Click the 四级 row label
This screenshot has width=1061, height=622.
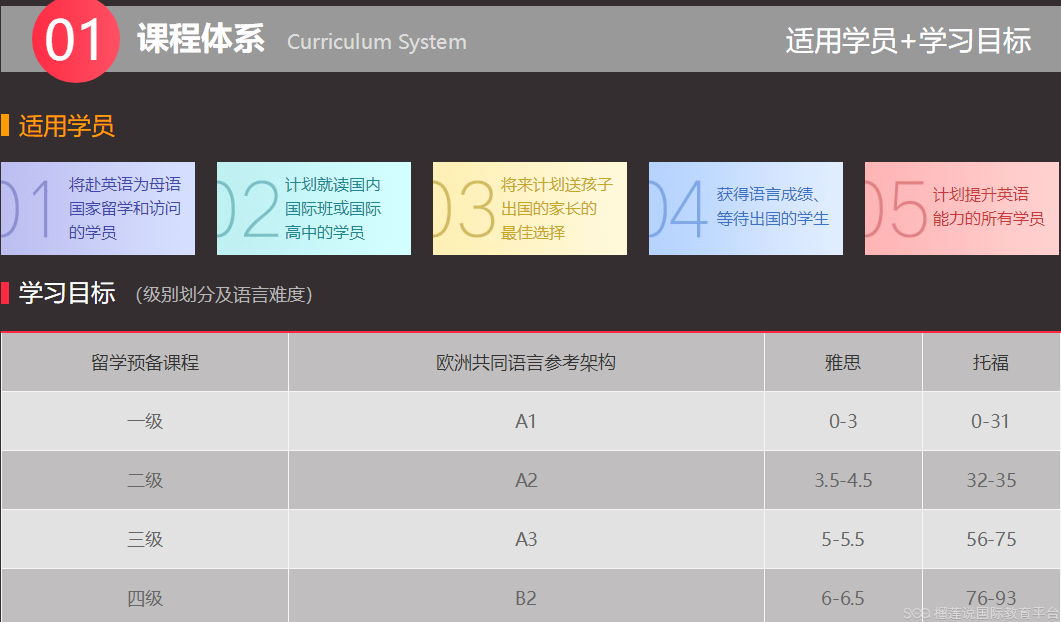coord(145,598)
